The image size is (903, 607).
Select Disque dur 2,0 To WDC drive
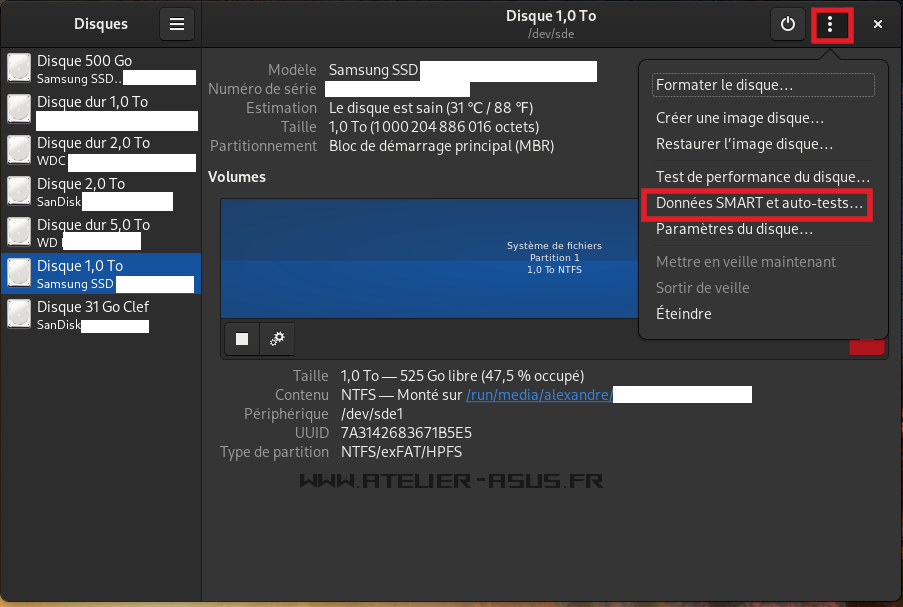(100, 150)
